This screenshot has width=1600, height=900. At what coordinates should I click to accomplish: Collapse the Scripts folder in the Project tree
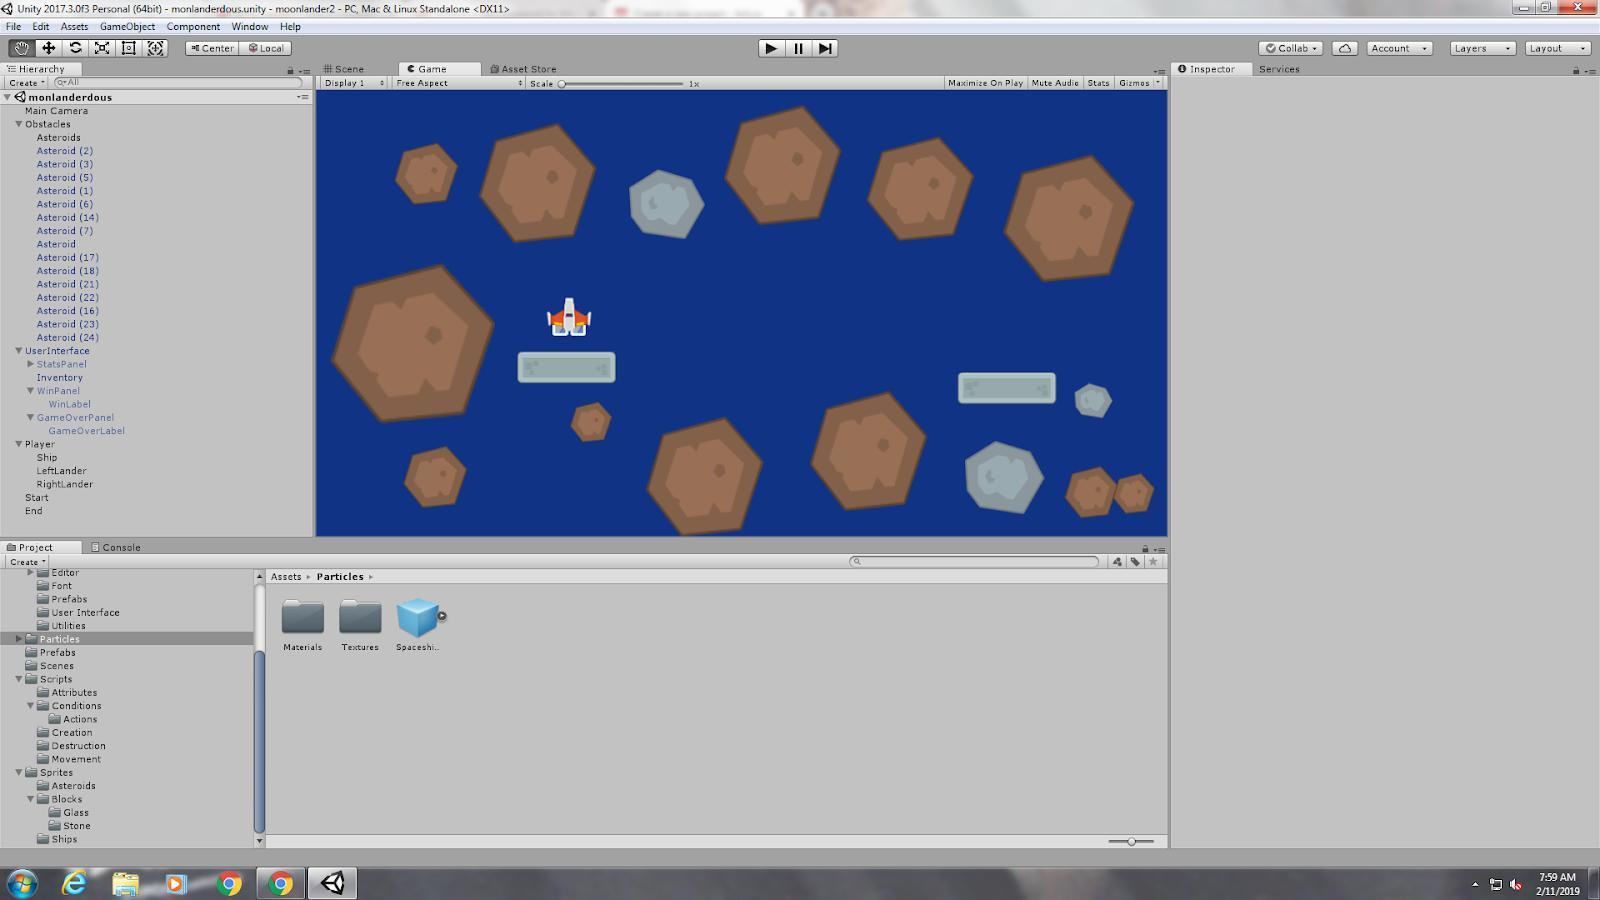coord(18,679)
